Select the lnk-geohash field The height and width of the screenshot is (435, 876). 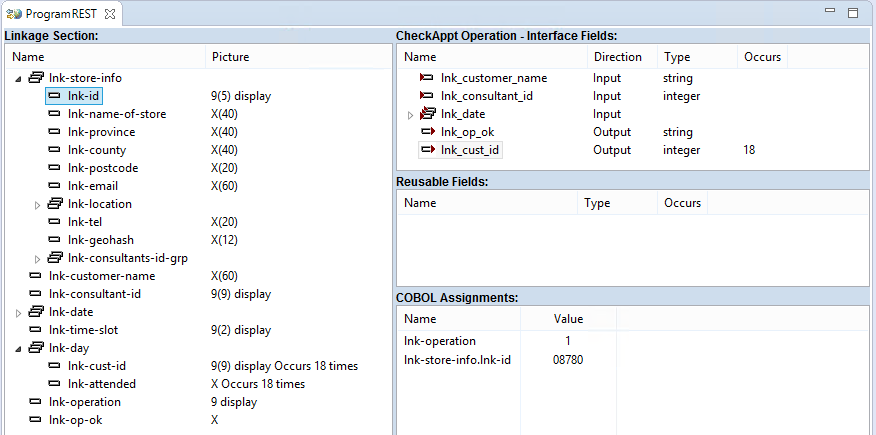pyautogui.click(x=100, y=240)
